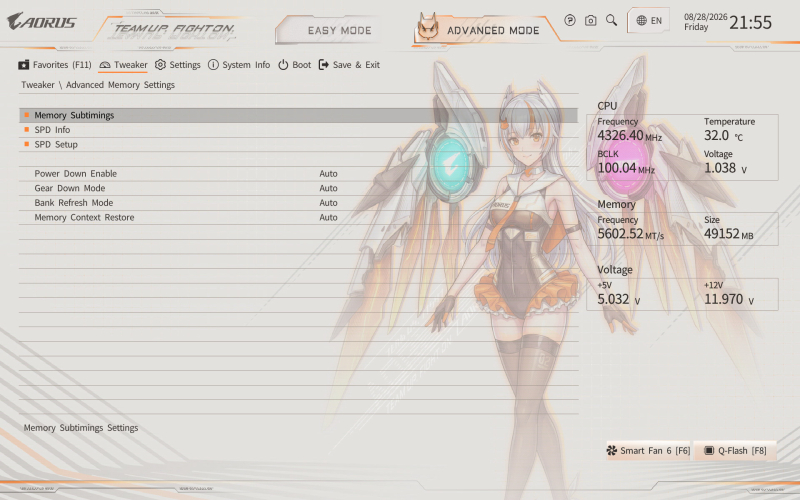The height and width of the screenshot is (500, 800).
Task: Click the CPU voltage 1.038 V value
Action: [726, 168]
